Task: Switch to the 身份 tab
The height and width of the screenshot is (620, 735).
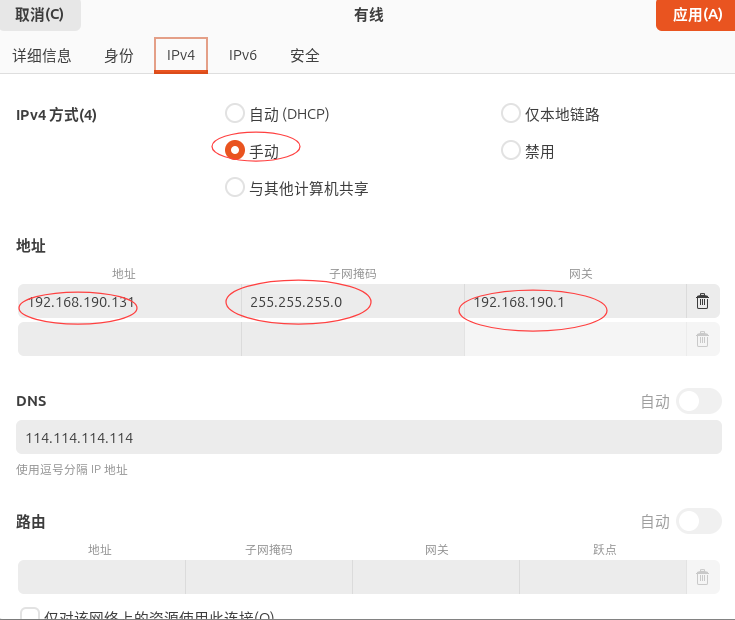Action: pos(119,56)
